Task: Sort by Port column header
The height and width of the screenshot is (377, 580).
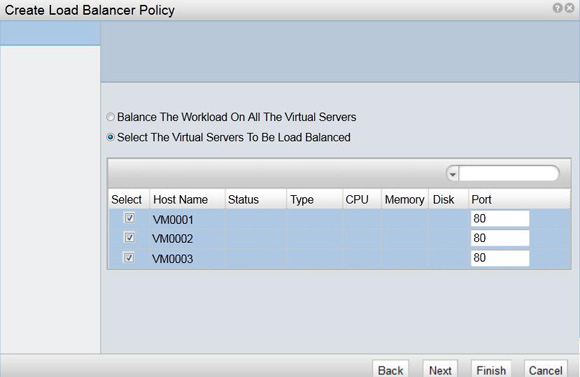Action: click(520, 199)
